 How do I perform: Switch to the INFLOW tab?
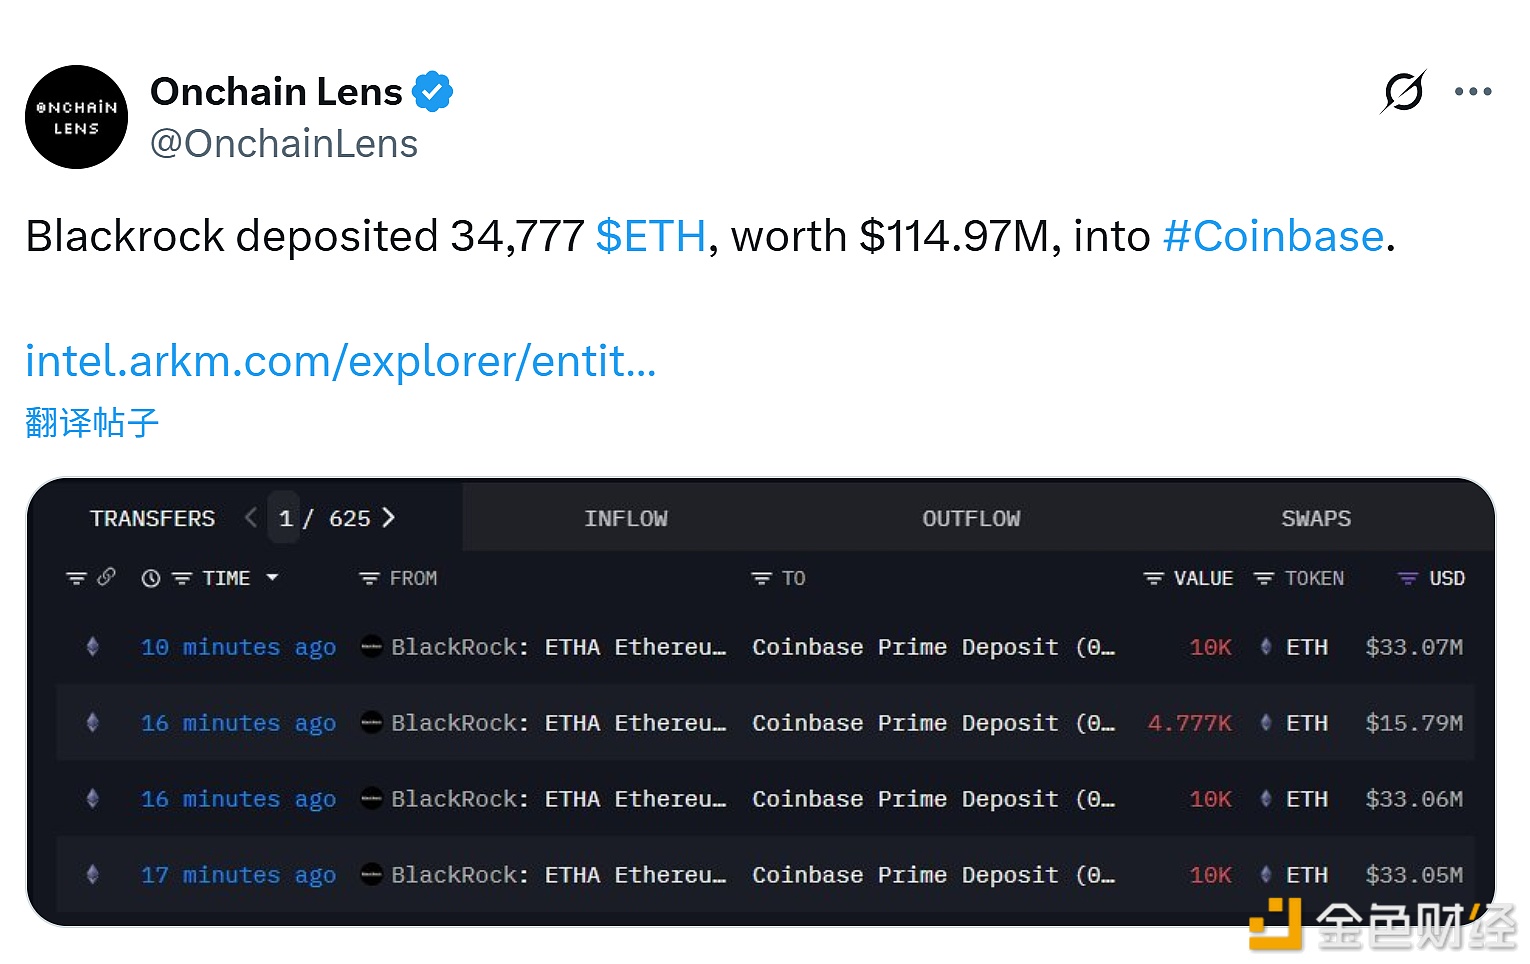tap(626, 518)
